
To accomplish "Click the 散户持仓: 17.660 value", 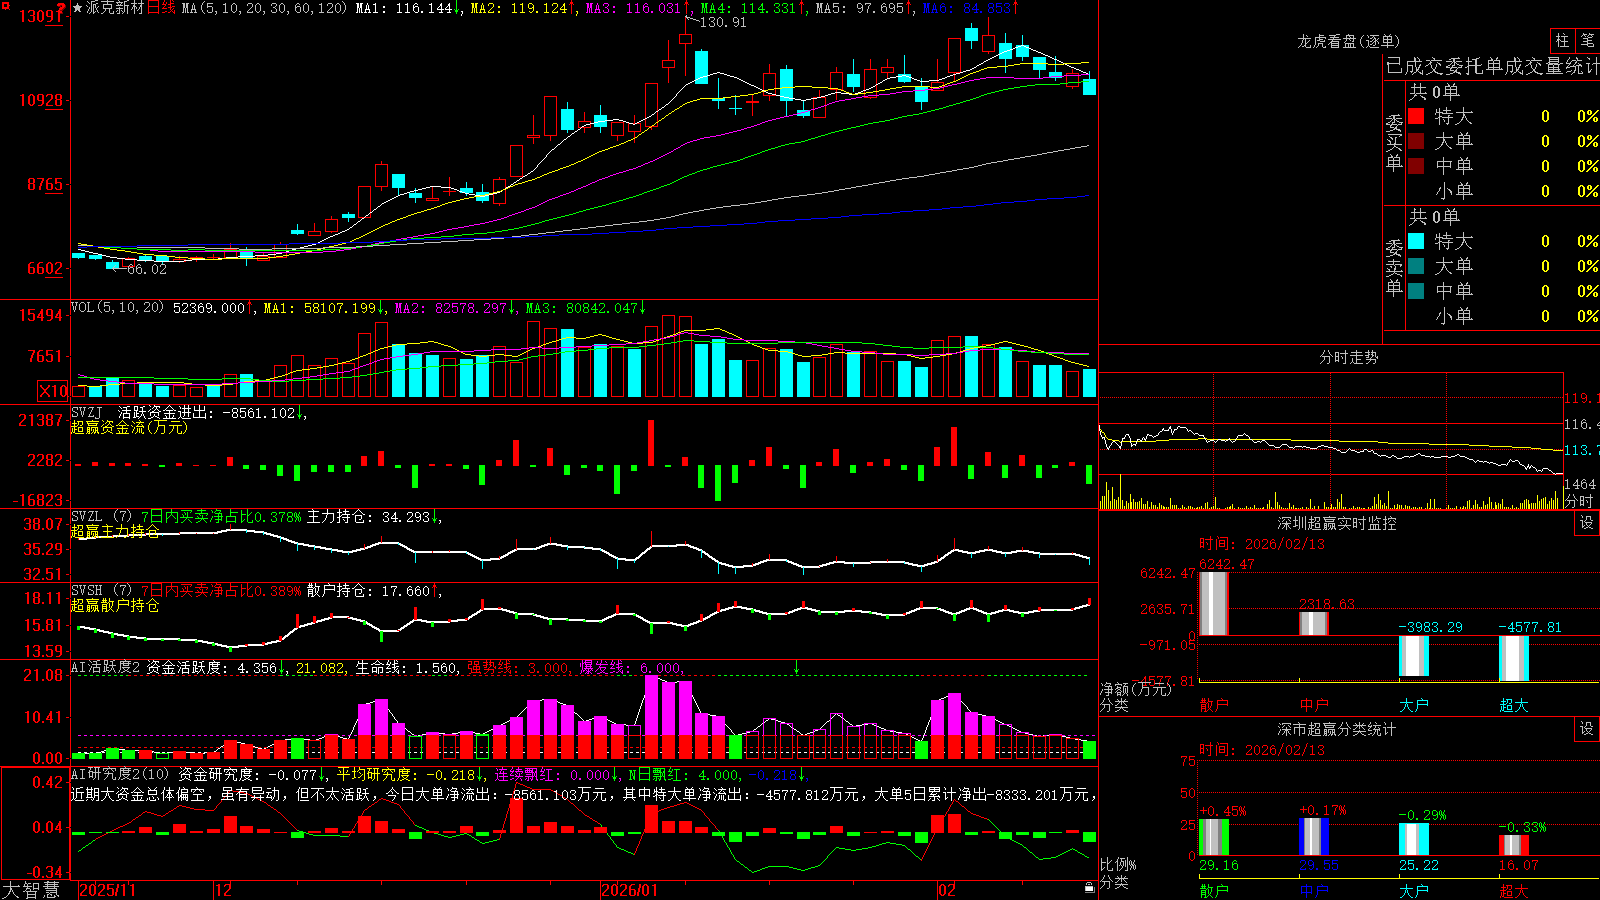I will tap(368, 591).
